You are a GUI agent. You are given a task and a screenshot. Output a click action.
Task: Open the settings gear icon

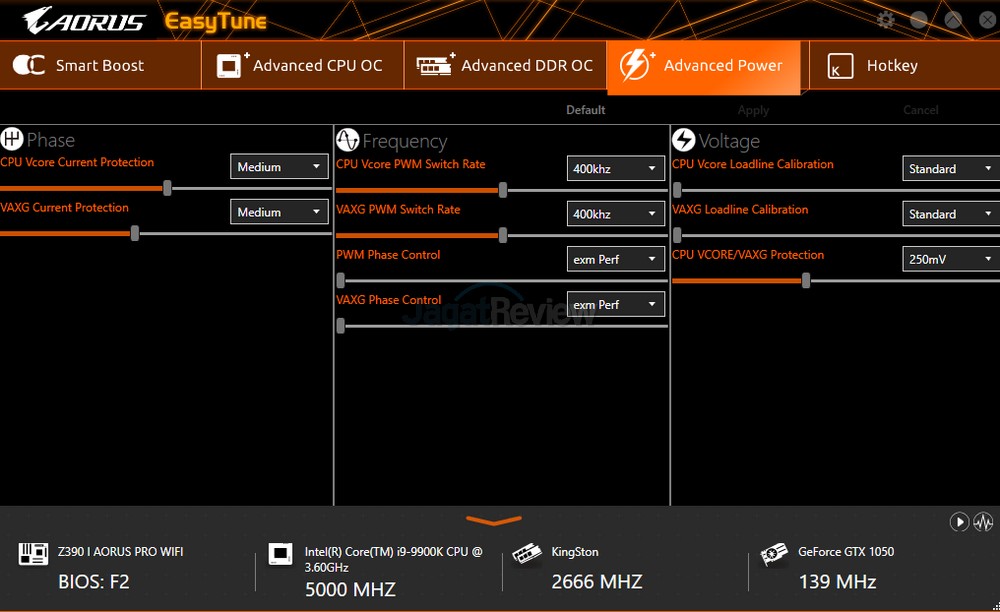[x=885, y=20]
